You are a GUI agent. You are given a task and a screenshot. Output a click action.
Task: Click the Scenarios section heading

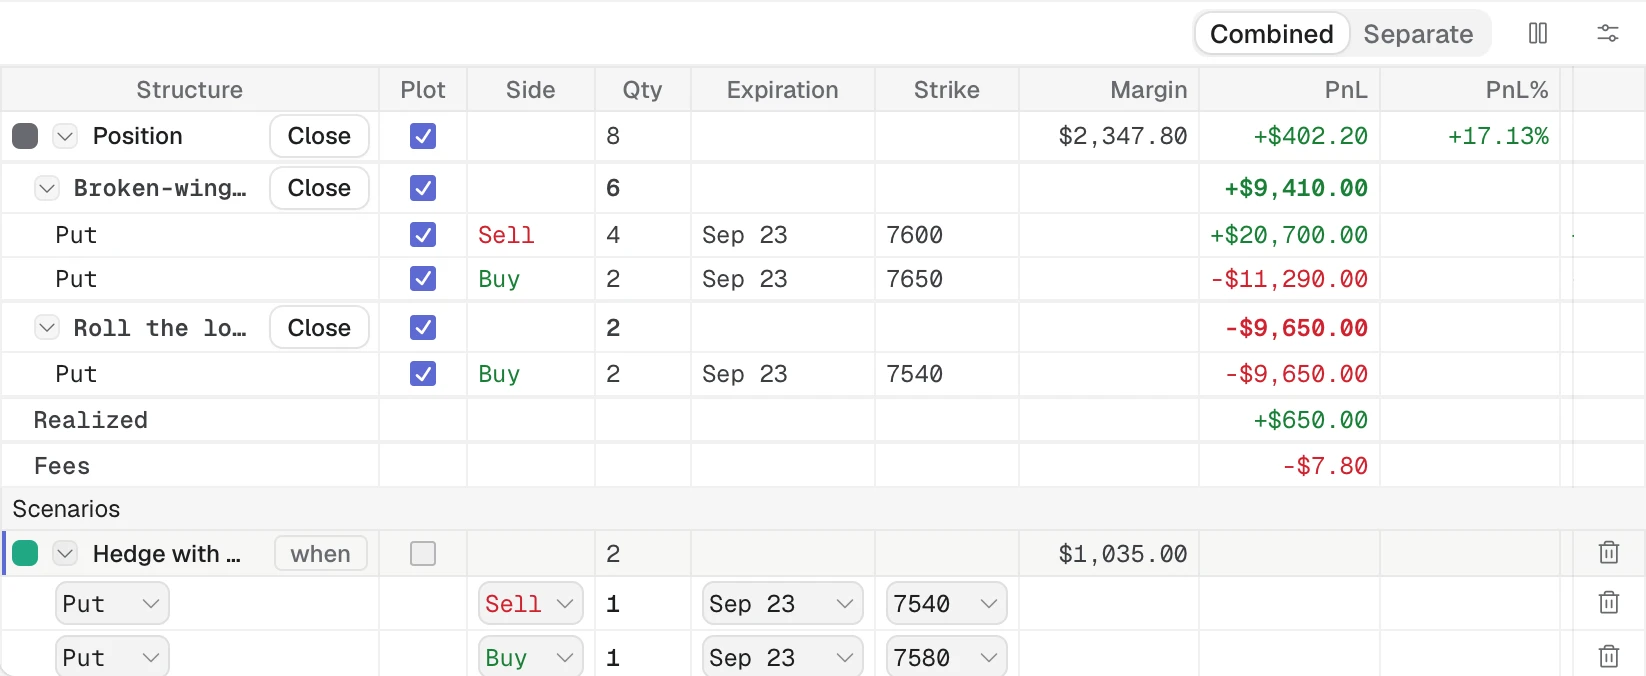[x=66, y=509]
